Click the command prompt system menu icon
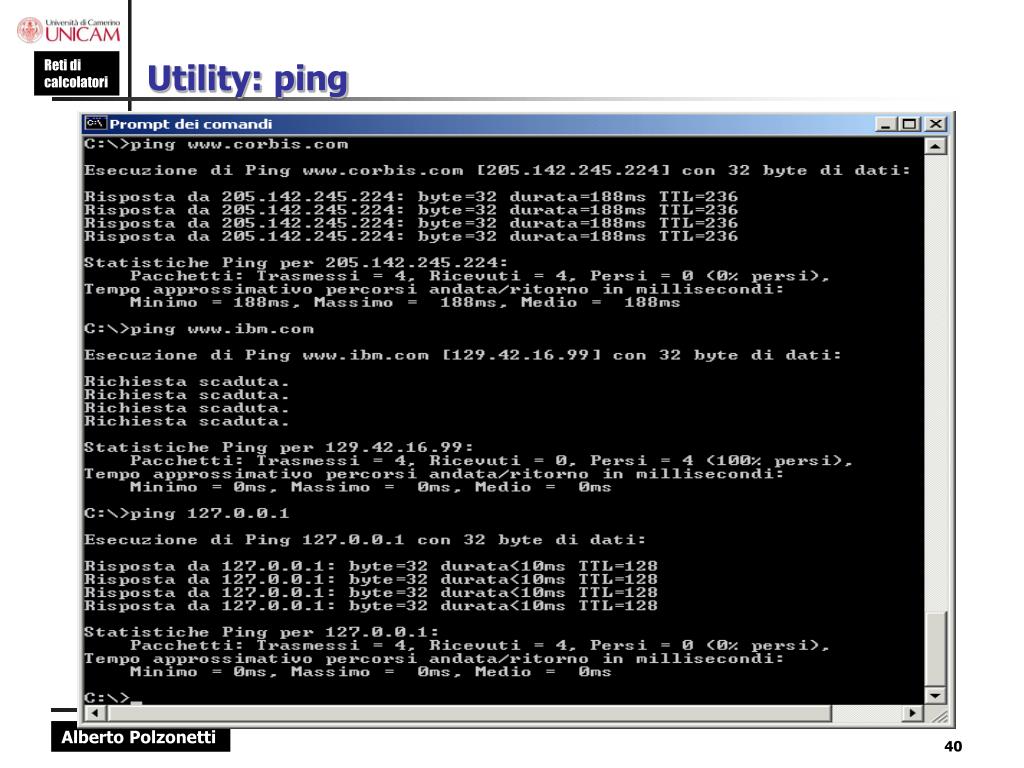This screenshot has height=768, width=1024. (95, 123)
